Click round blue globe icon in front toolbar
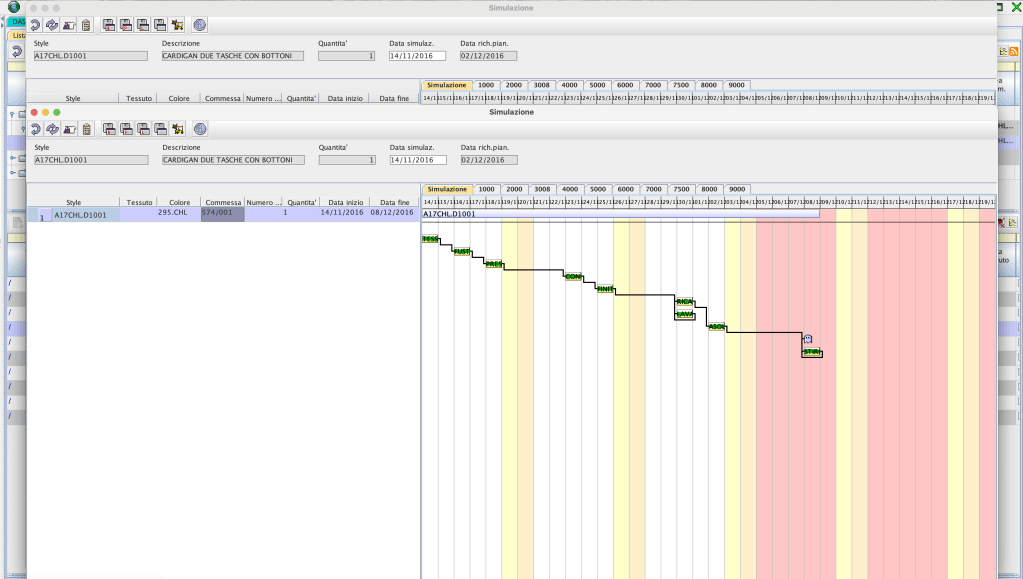1023x579 pixels. click(200, 129)
